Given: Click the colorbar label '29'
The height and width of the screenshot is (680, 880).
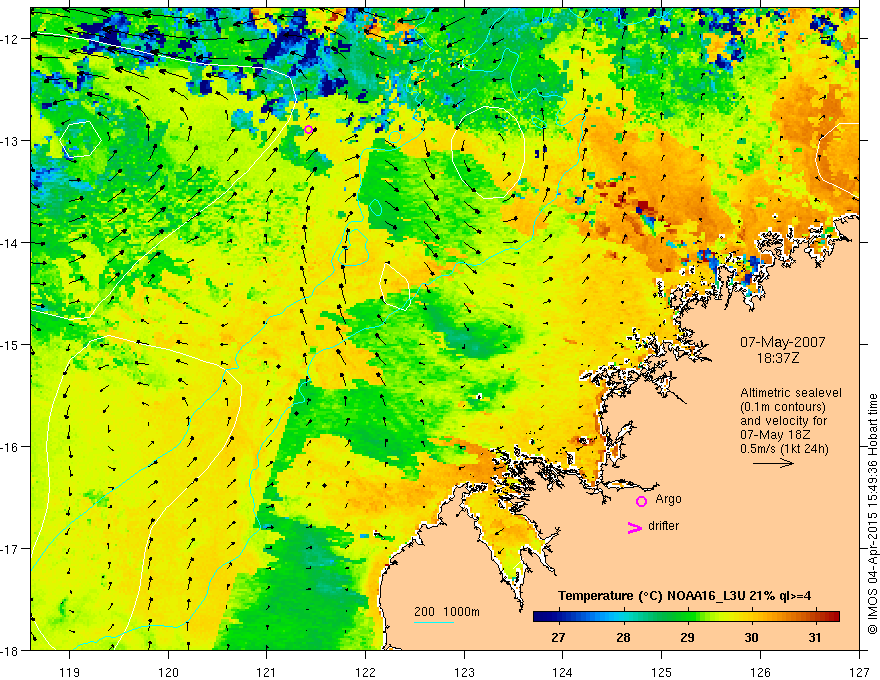Looking at the screenshot, I should coord(687,637).
